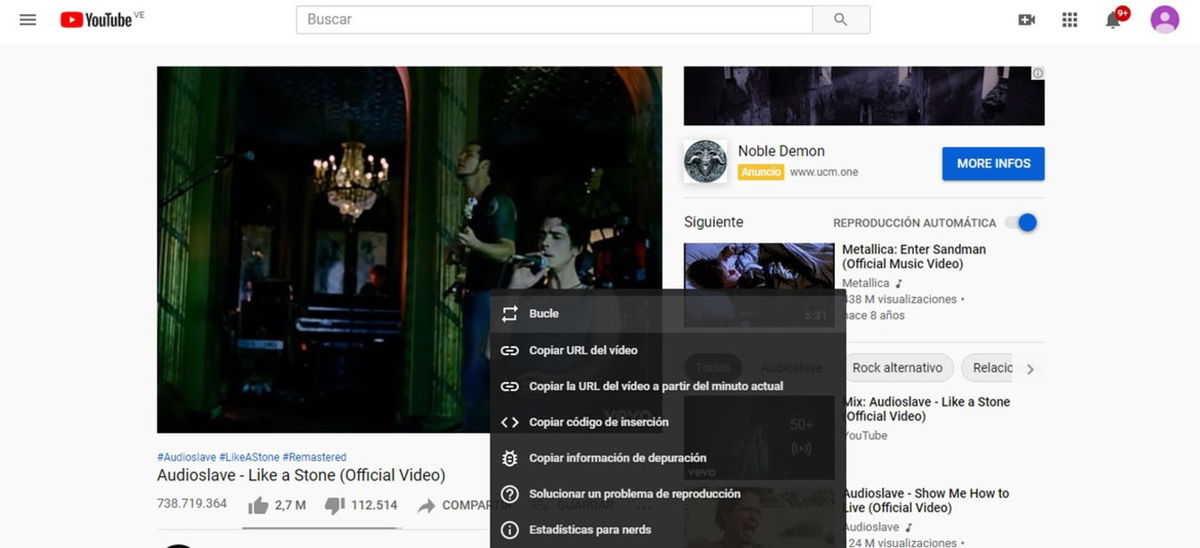Image resolution: width=1200 pixels, height=548 pixels.
Task: Click the embed code brackets icon
Action: pyautogui.click(x=510, y=422)
